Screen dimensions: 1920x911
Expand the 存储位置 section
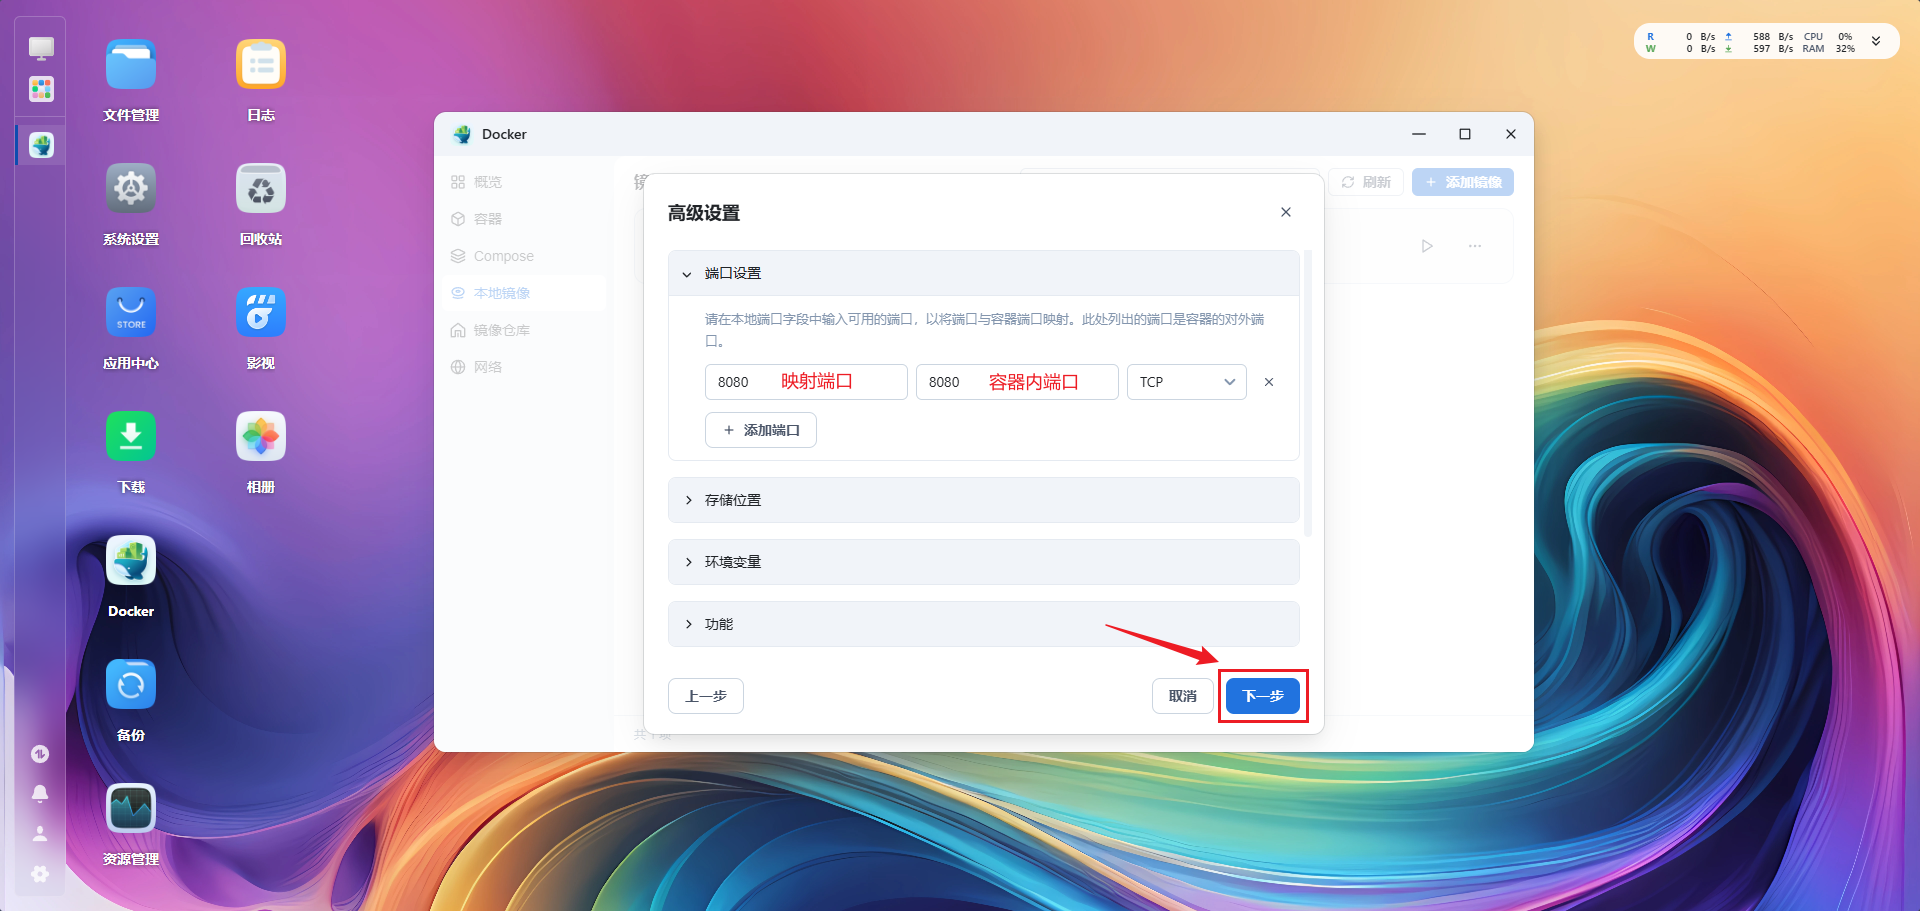tap(984, 500)
